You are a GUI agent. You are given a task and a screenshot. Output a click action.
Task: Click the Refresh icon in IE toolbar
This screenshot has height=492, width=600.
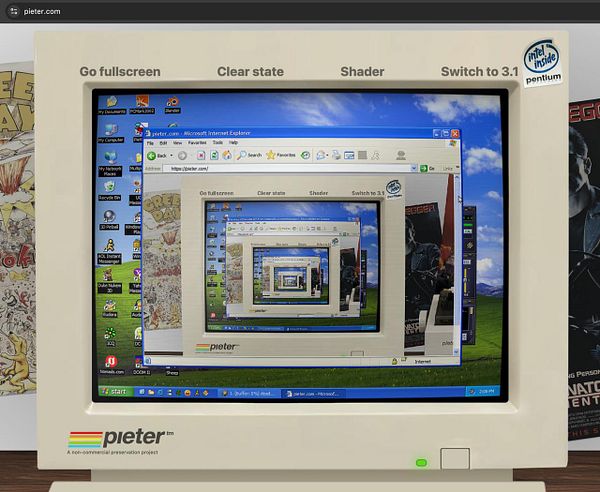tap(214, 155)
